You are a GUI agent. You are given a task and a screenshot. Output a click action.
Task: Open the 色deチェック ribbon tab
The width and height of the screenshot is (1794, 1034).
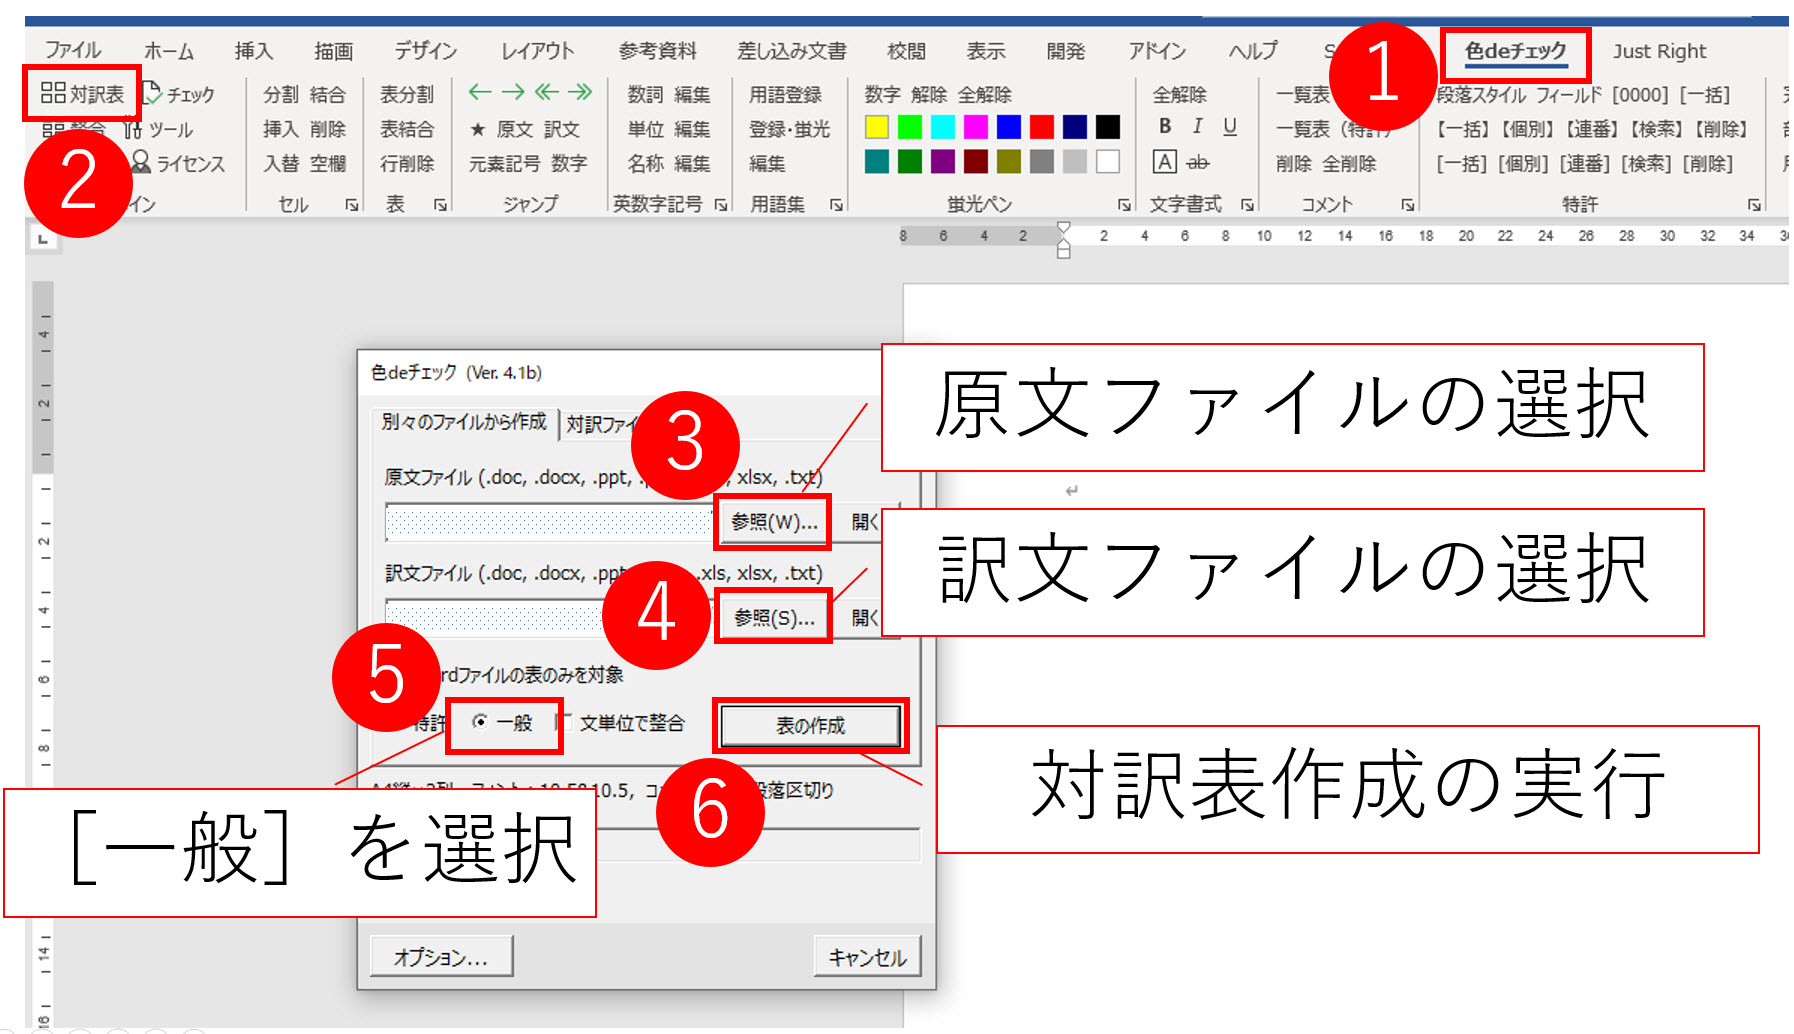point(1515,52)
